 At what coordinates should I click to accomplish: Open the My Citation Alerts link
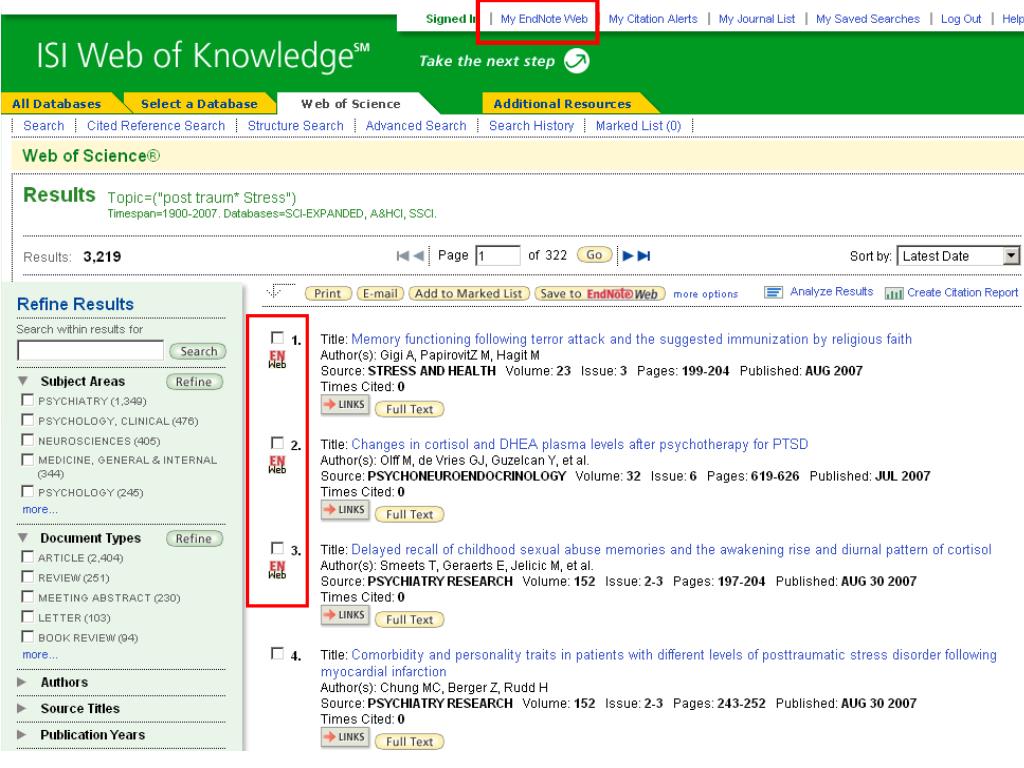[653, 20]
